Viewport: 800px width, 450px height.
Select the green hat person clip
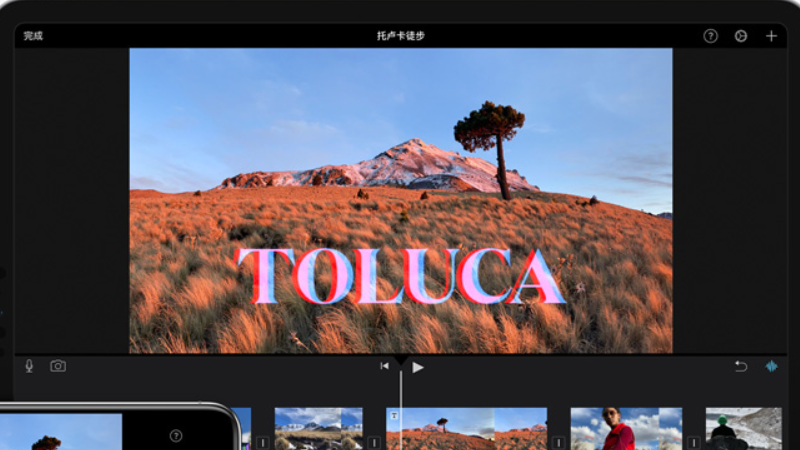pyautogui.click(x=743, y=429)
